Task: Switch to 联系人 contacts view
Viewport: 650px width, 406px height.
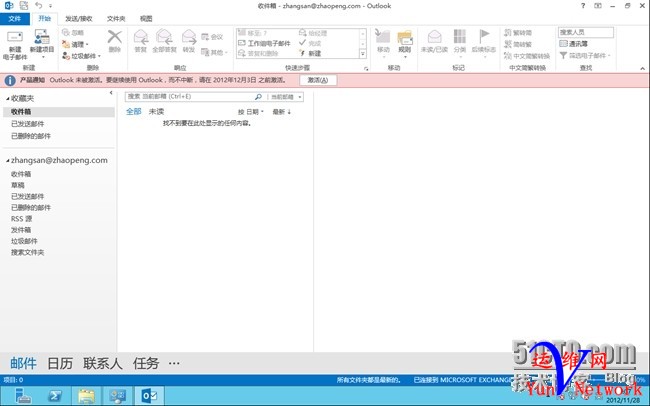Action: tap(103, 363)
